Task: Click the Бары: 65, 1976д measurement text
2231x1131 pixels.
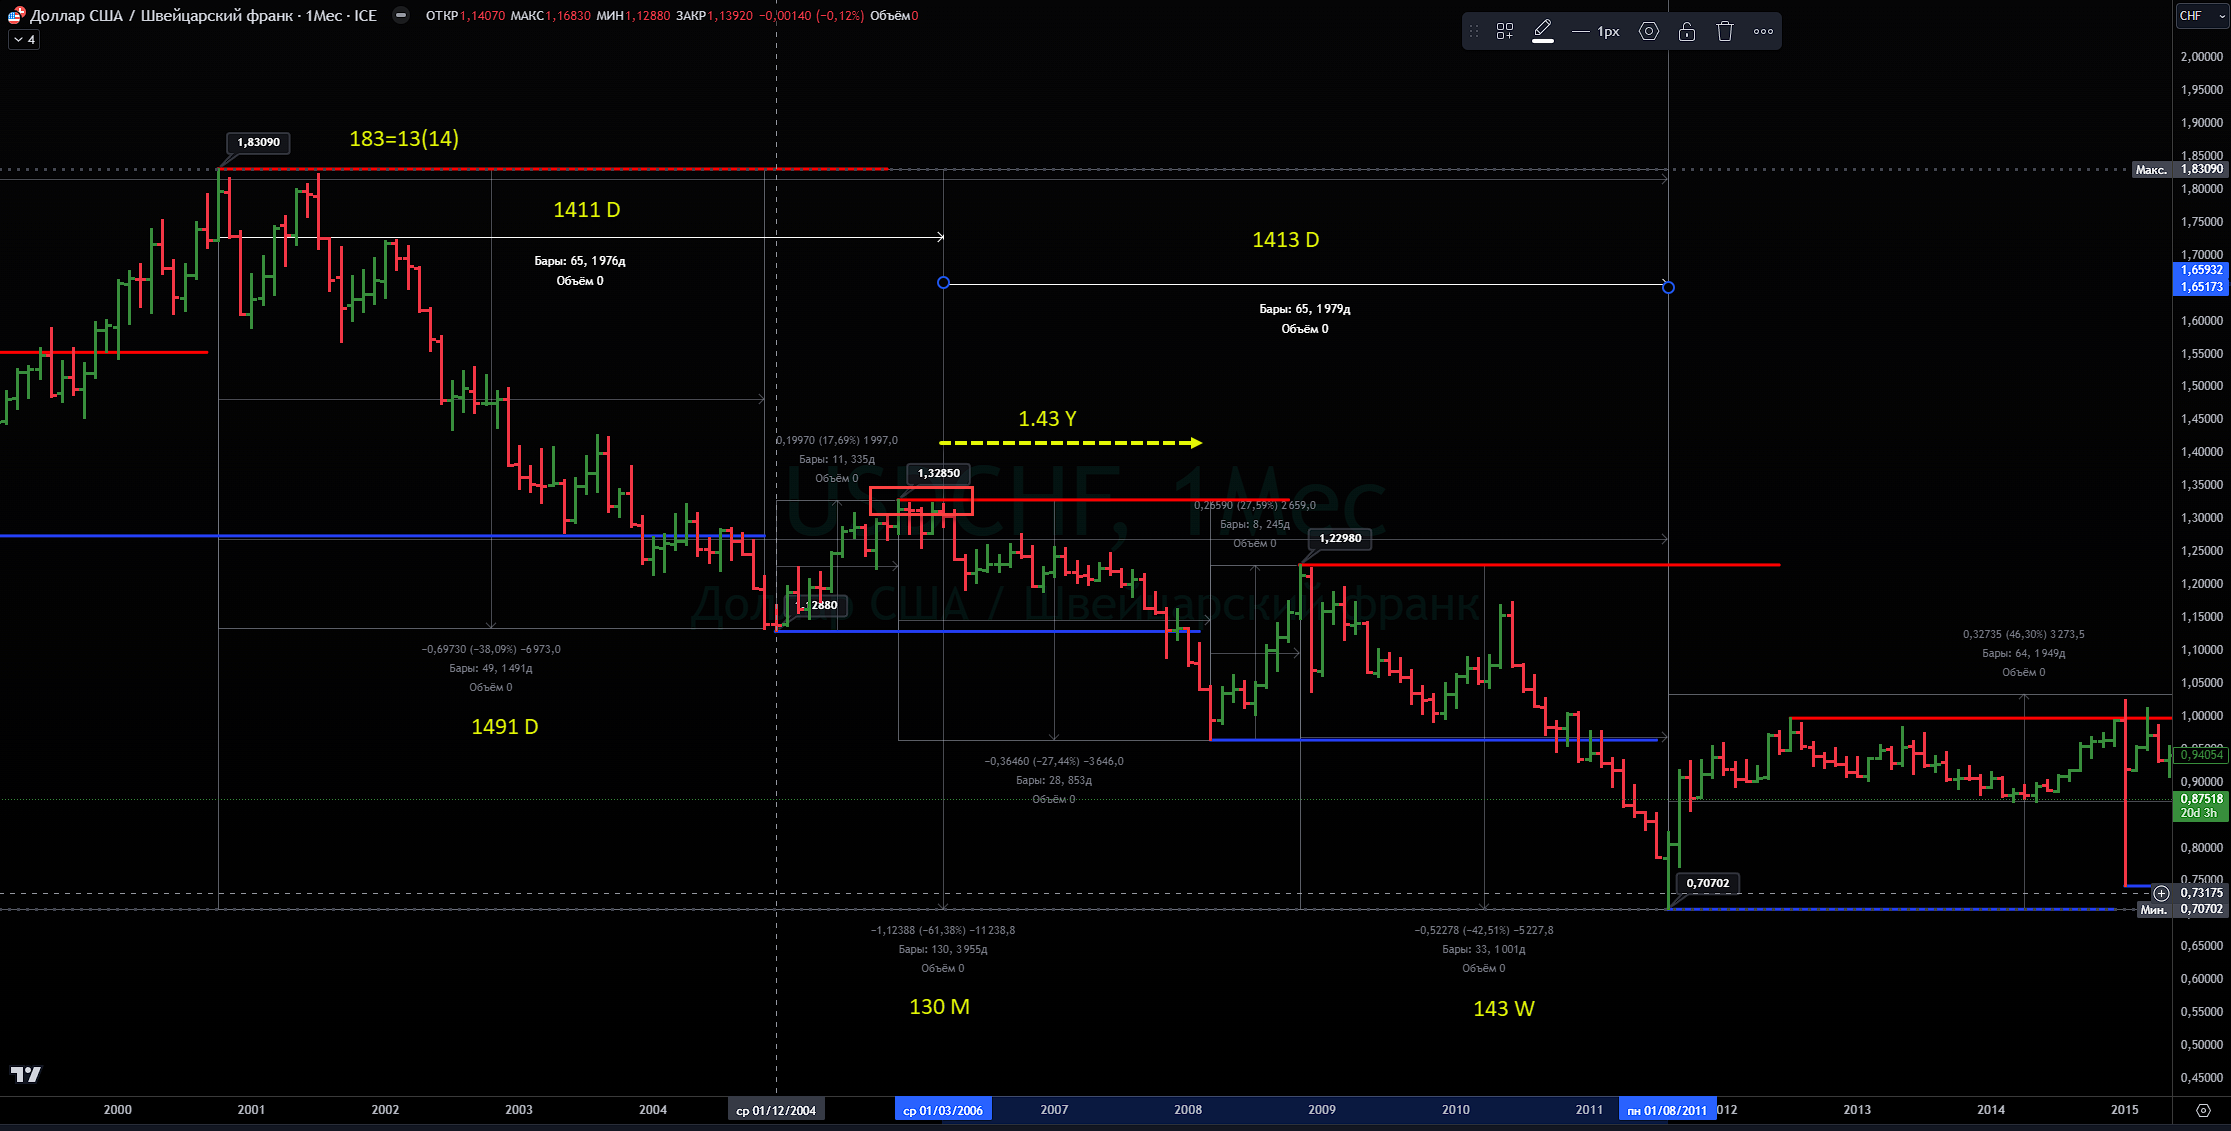Action: (x=580, y=261)
